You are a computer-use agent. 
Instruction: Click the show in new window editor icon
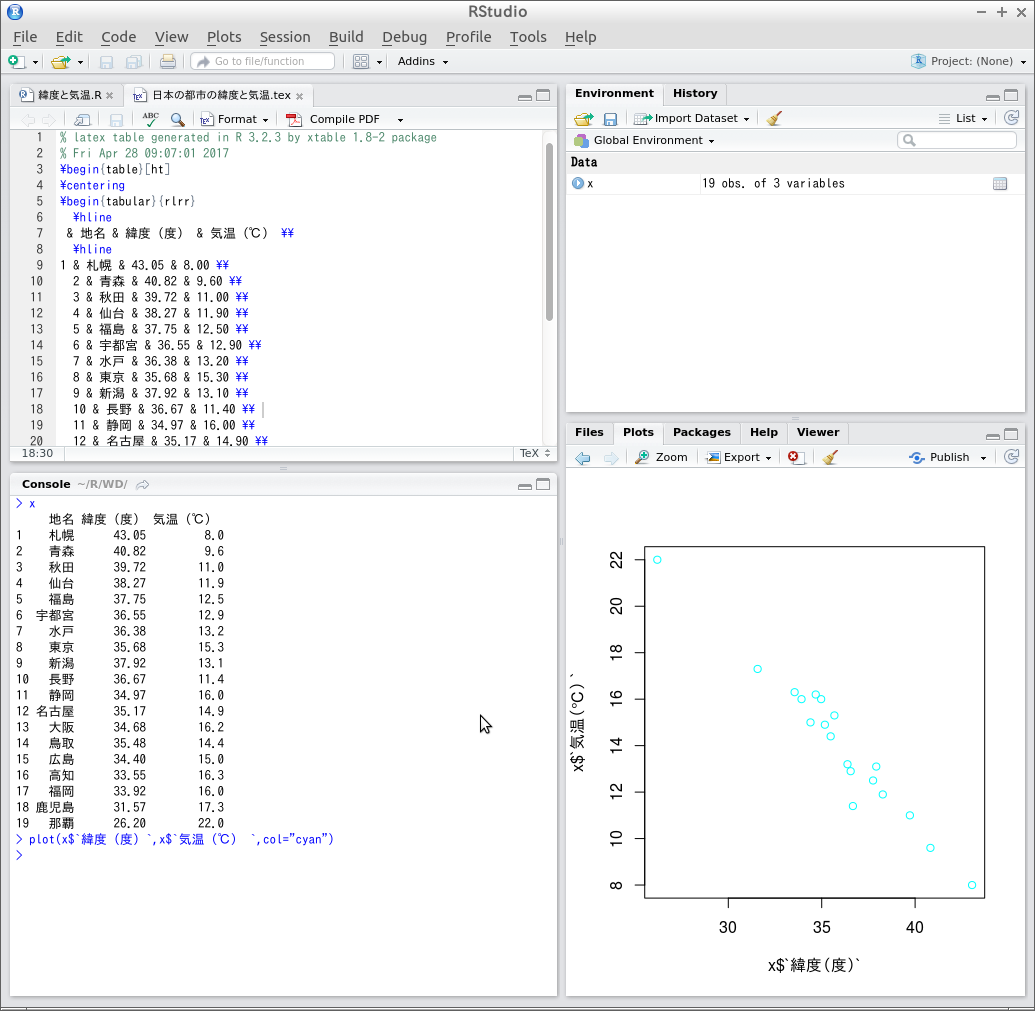(82, 119)
